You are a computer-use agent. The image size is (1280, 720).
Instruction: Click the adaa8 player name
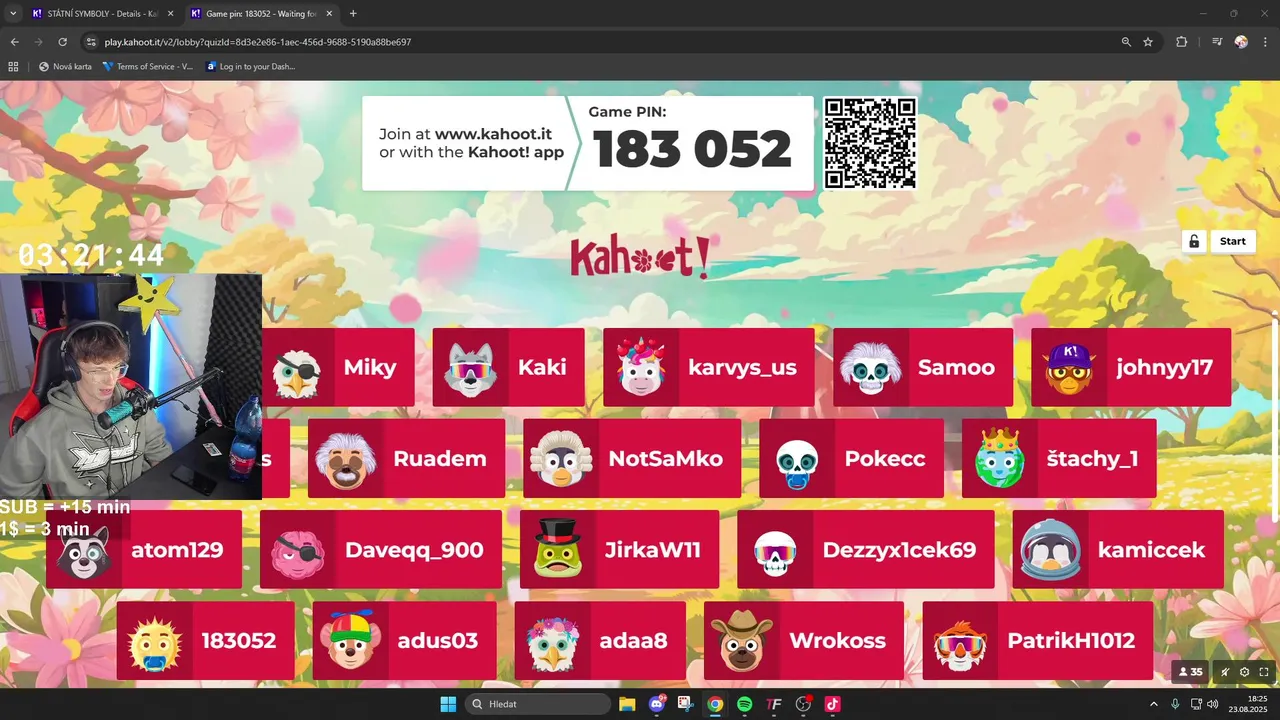[x=634, y=641]
